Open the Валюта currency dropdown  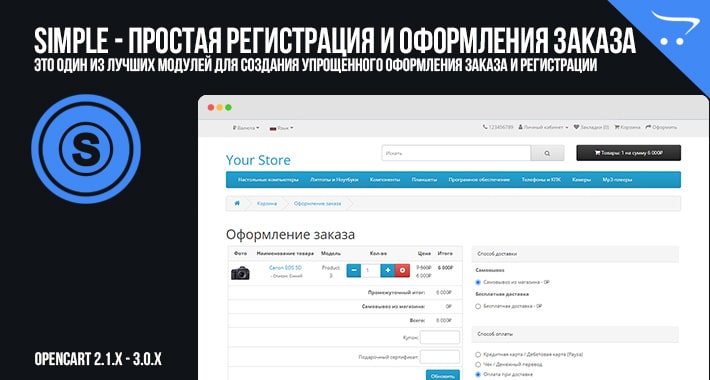point(246,128)
